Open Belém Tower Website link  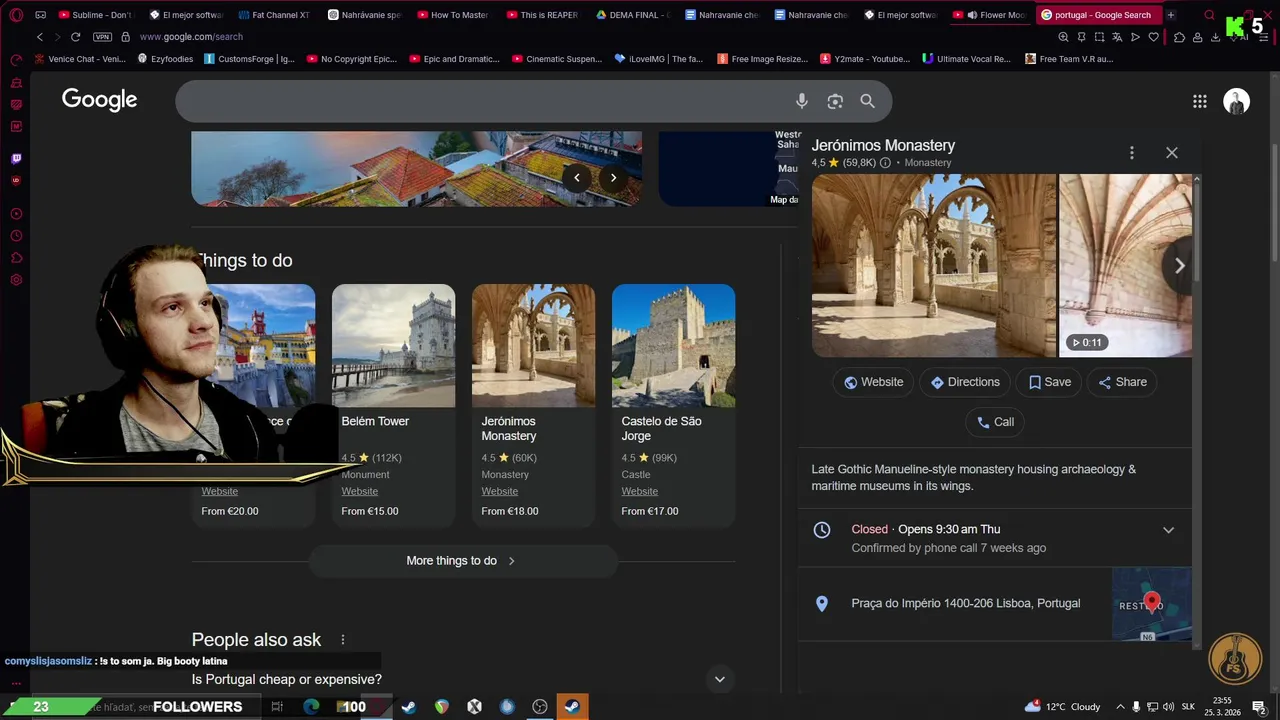359,491
